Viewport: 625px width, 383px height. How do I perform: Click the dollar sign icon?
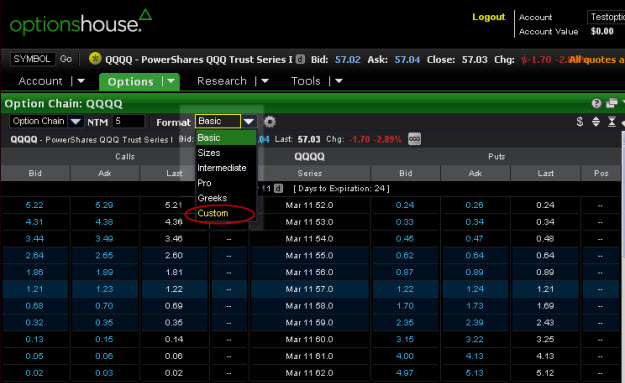click(x=580, y=122)
